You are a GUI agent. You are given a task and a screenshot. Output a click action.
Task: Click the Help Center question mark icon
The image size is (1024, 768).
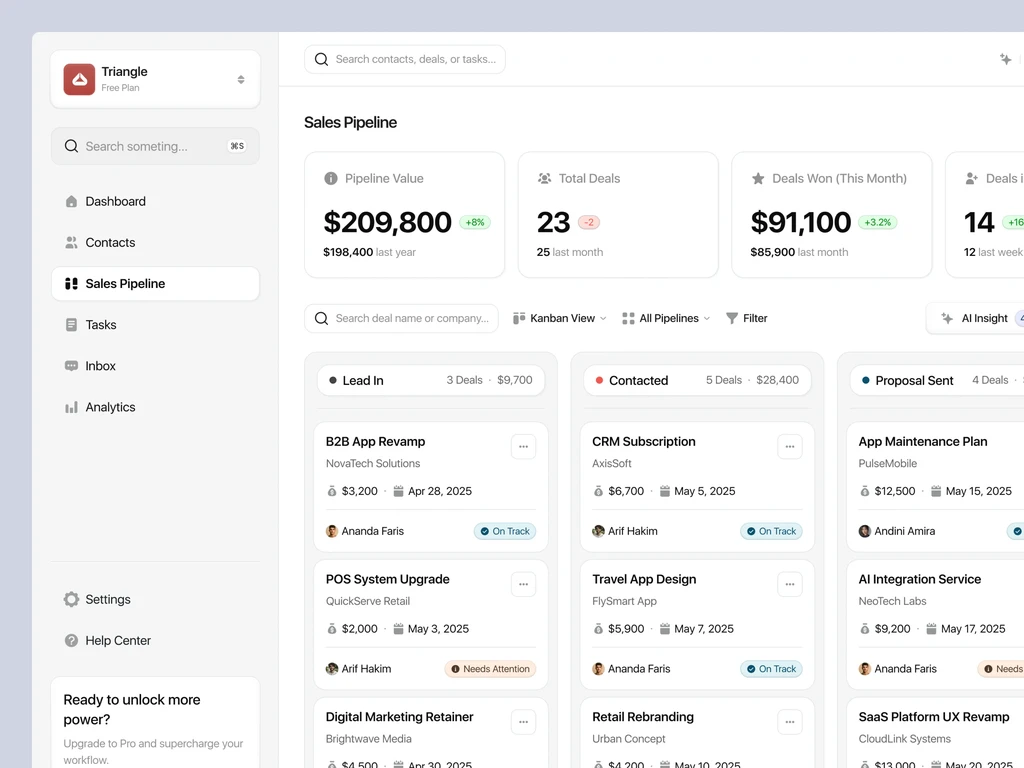pyautogui.click(x=71, y=641)
